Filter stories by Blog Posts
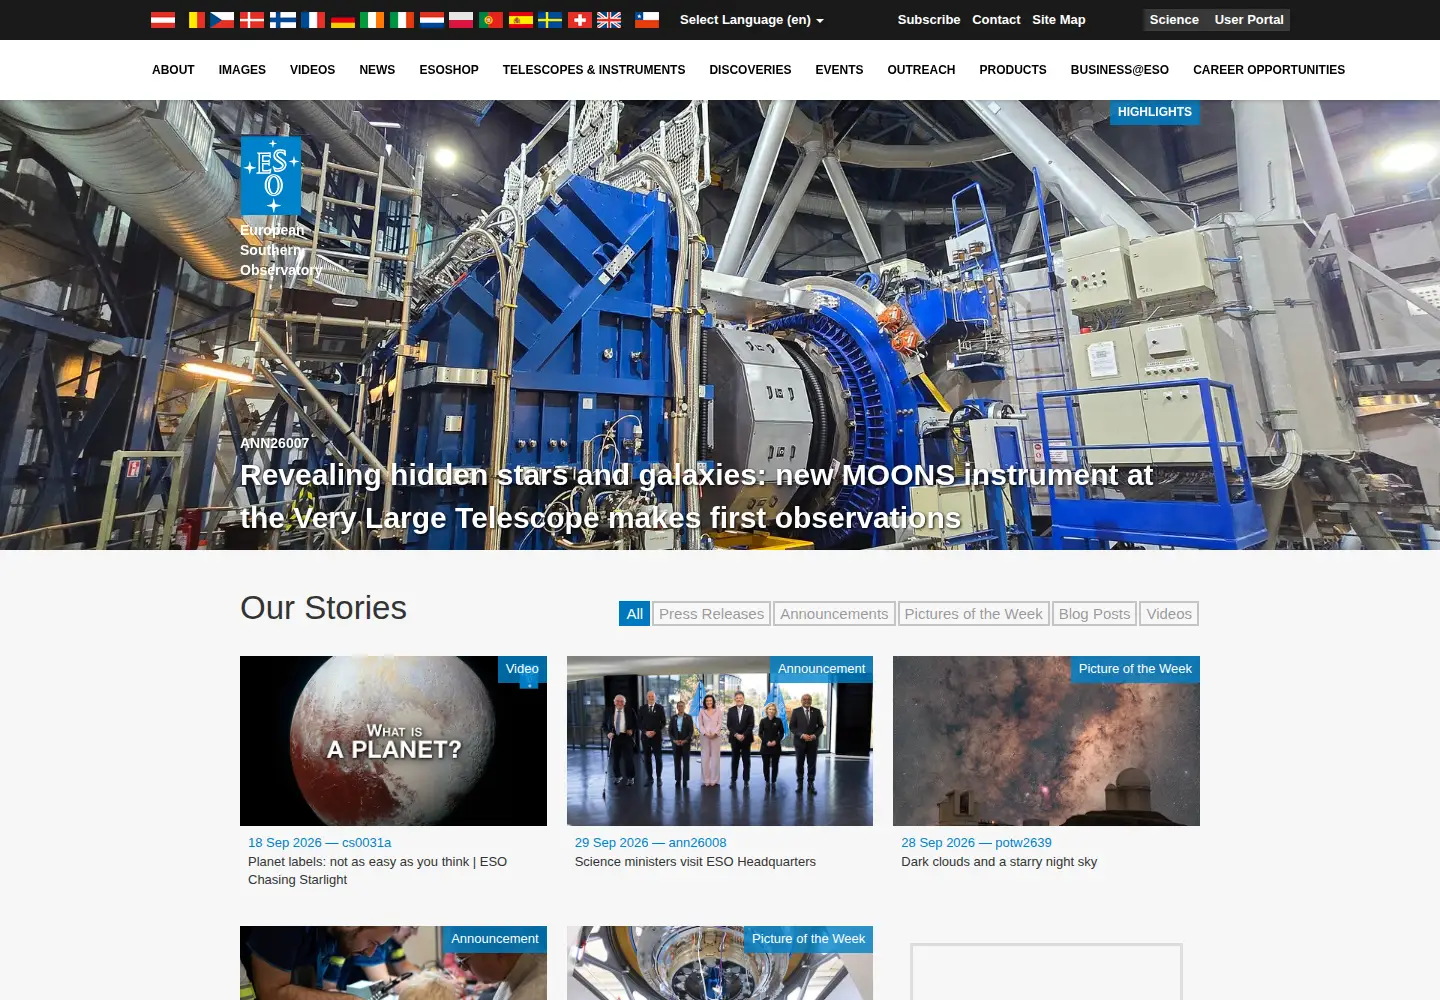 click(1094, 614)
